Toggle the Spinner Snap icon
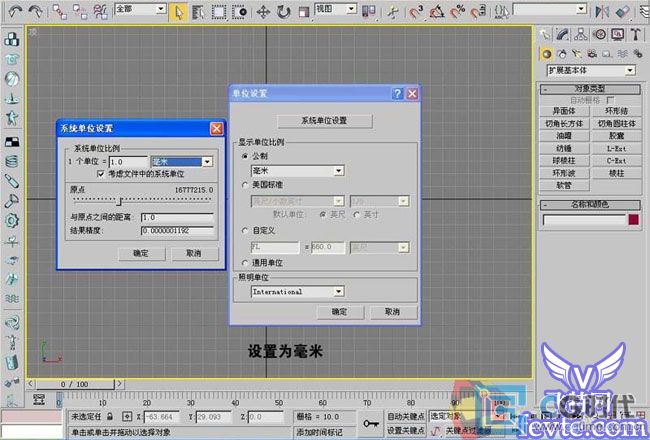Viewport: 650px width, 440px height. click(478, 12)
